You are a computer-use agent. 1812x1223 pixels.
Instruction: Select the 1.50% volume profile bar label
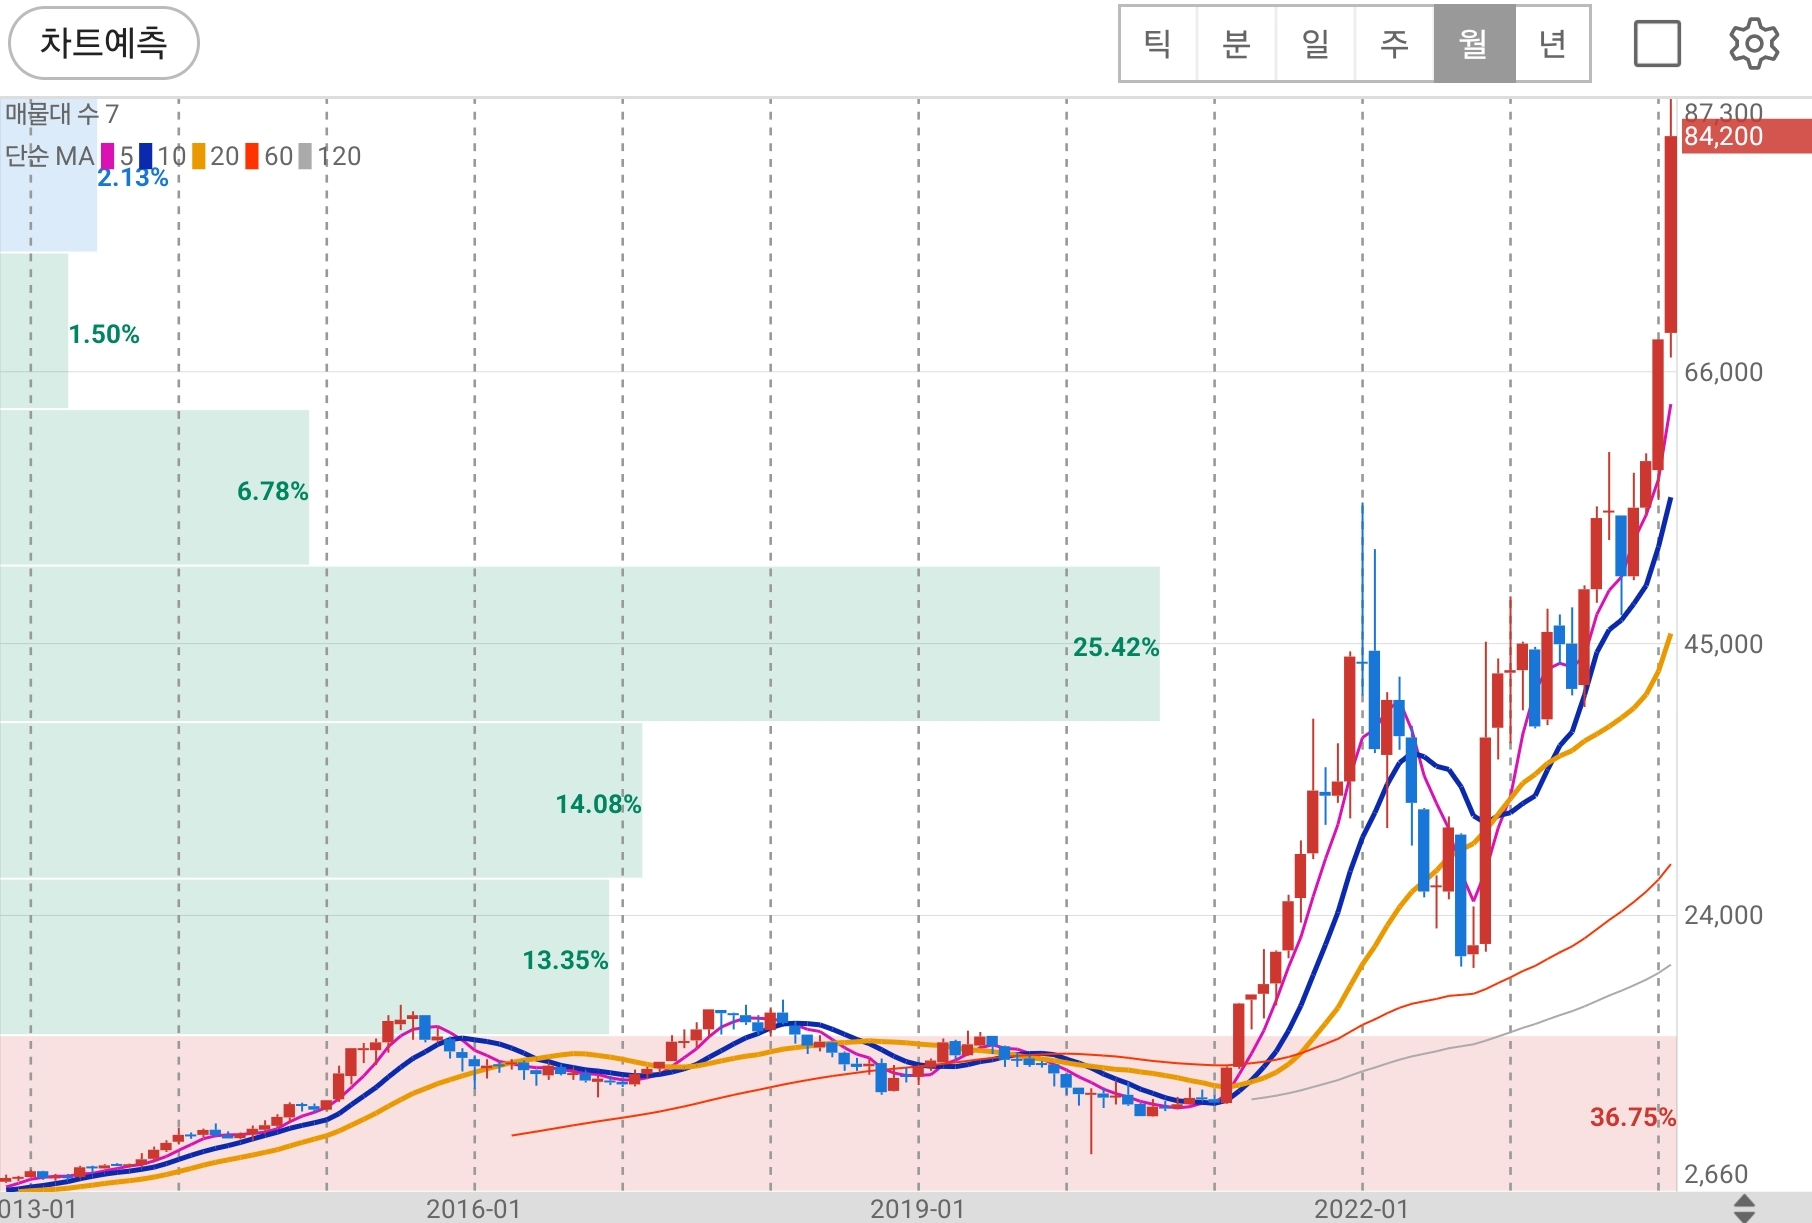click(x=104, y=334)
